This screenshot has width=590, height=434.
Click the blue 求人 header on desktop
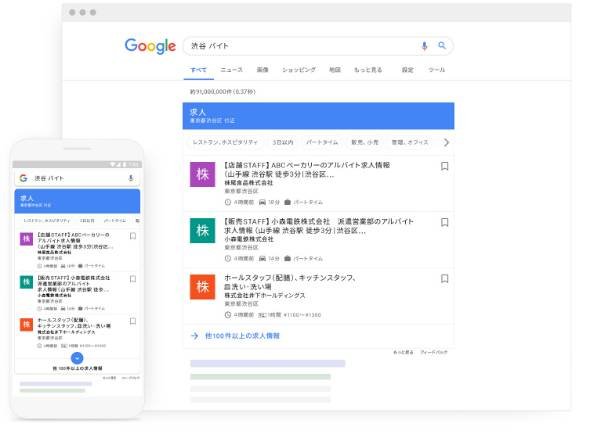pos(318,116)
